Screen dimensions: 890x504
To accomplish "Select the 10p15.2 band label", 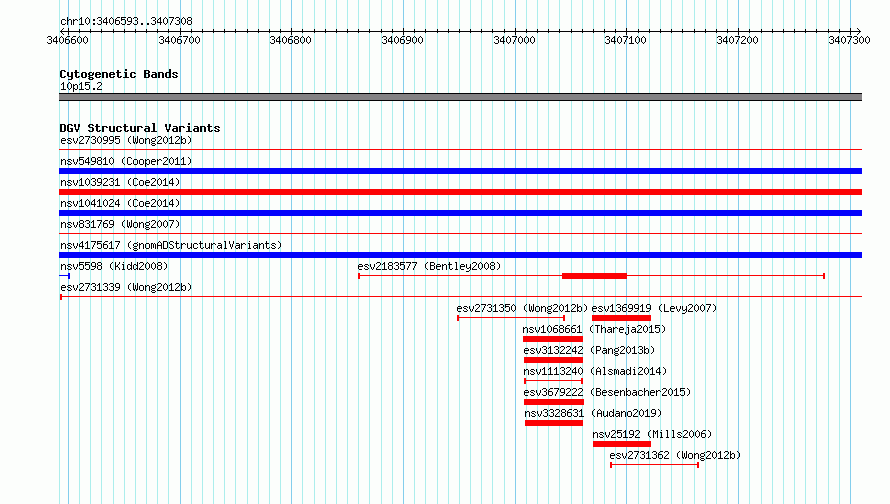I will pos(81,86).
